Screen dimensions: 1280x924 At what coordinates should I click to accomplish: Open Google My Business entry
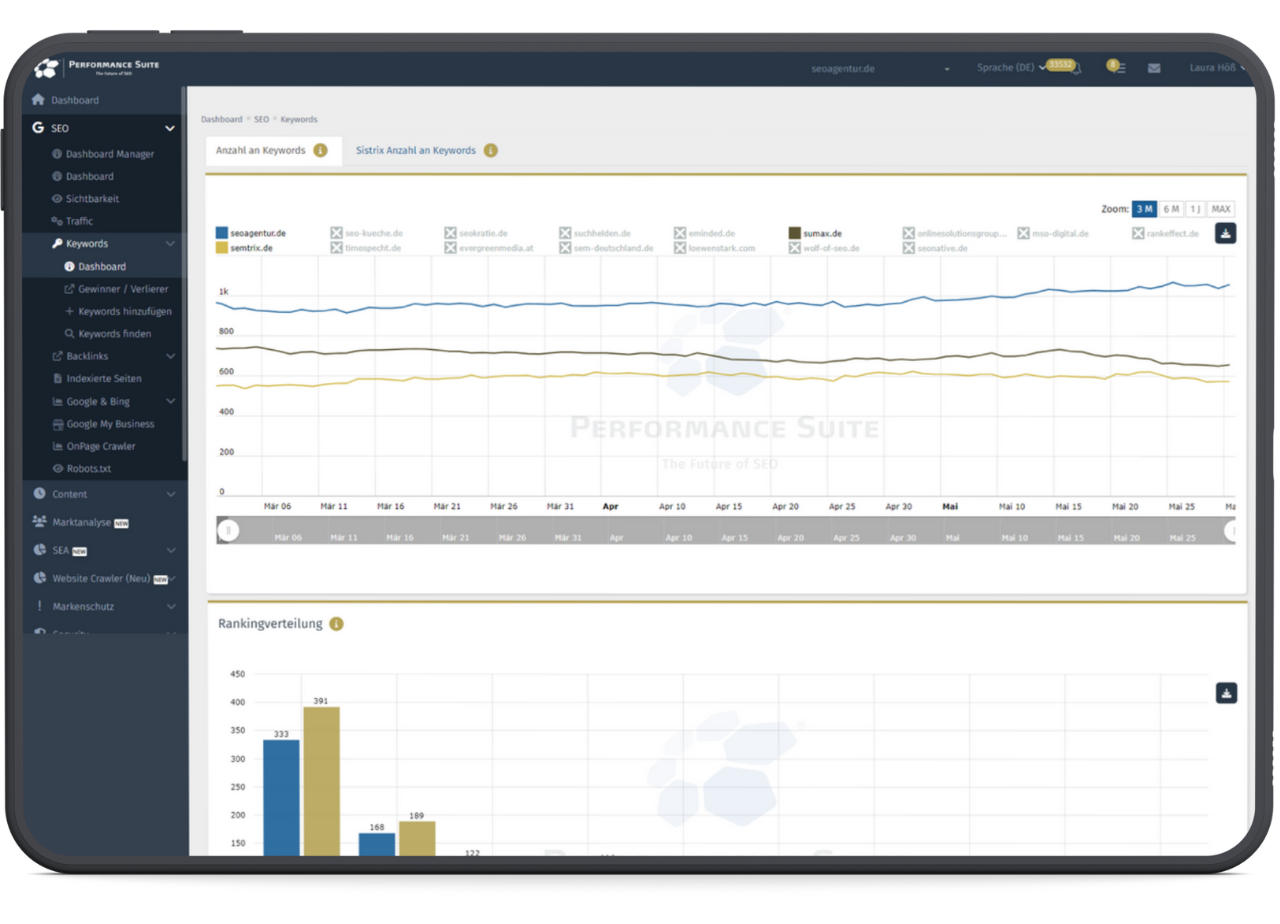pos(103,424)
